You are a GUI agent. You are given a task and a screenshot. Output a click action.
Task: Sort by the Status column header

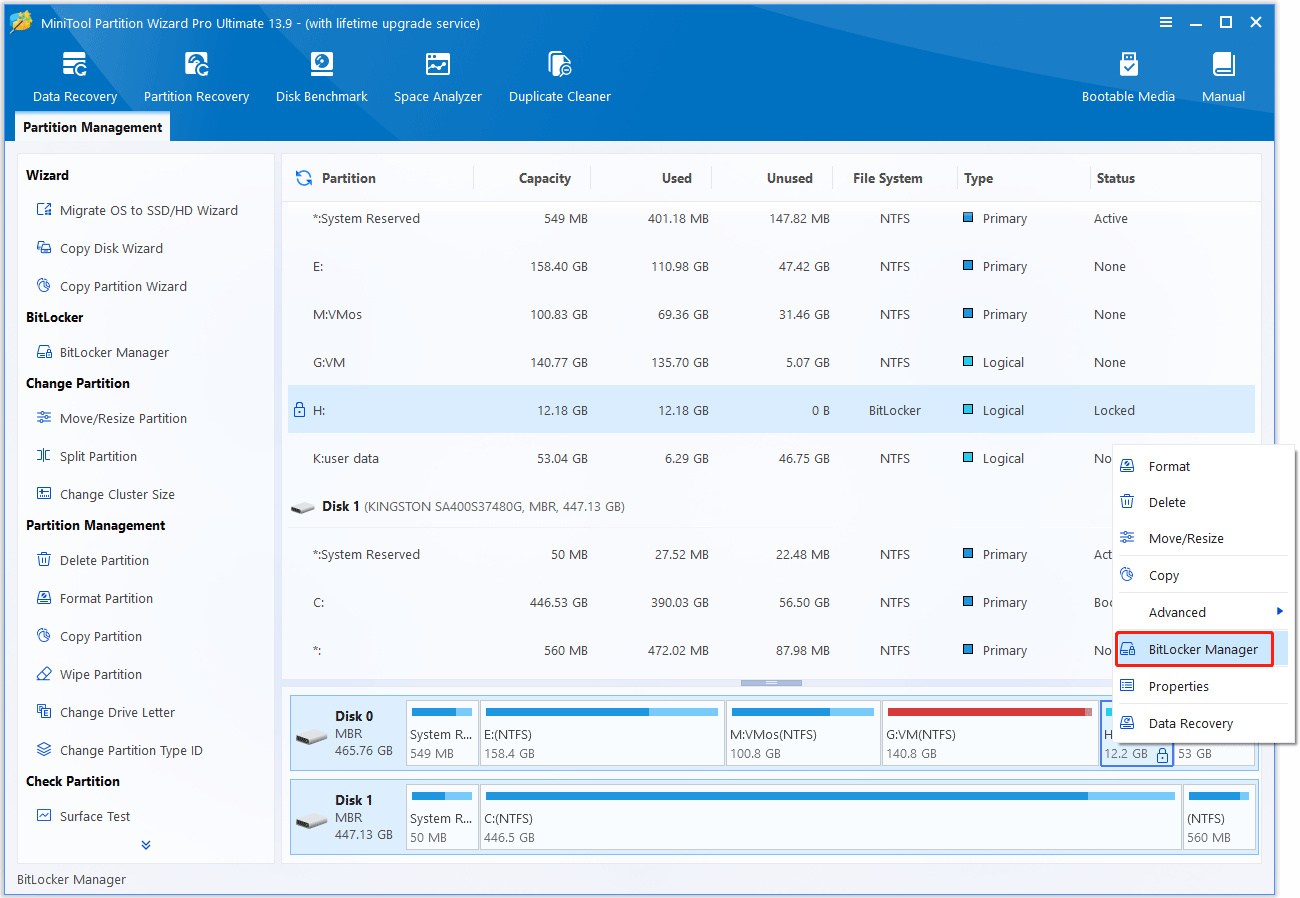(x=1116, y=178)
